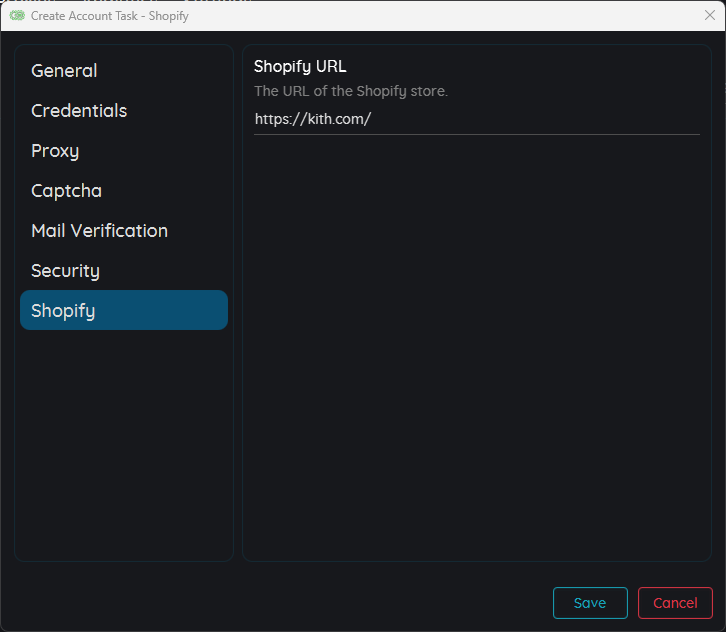Show the Security settings tab
The height and width of the screenshot is (632, 726).
click(65, 271)
